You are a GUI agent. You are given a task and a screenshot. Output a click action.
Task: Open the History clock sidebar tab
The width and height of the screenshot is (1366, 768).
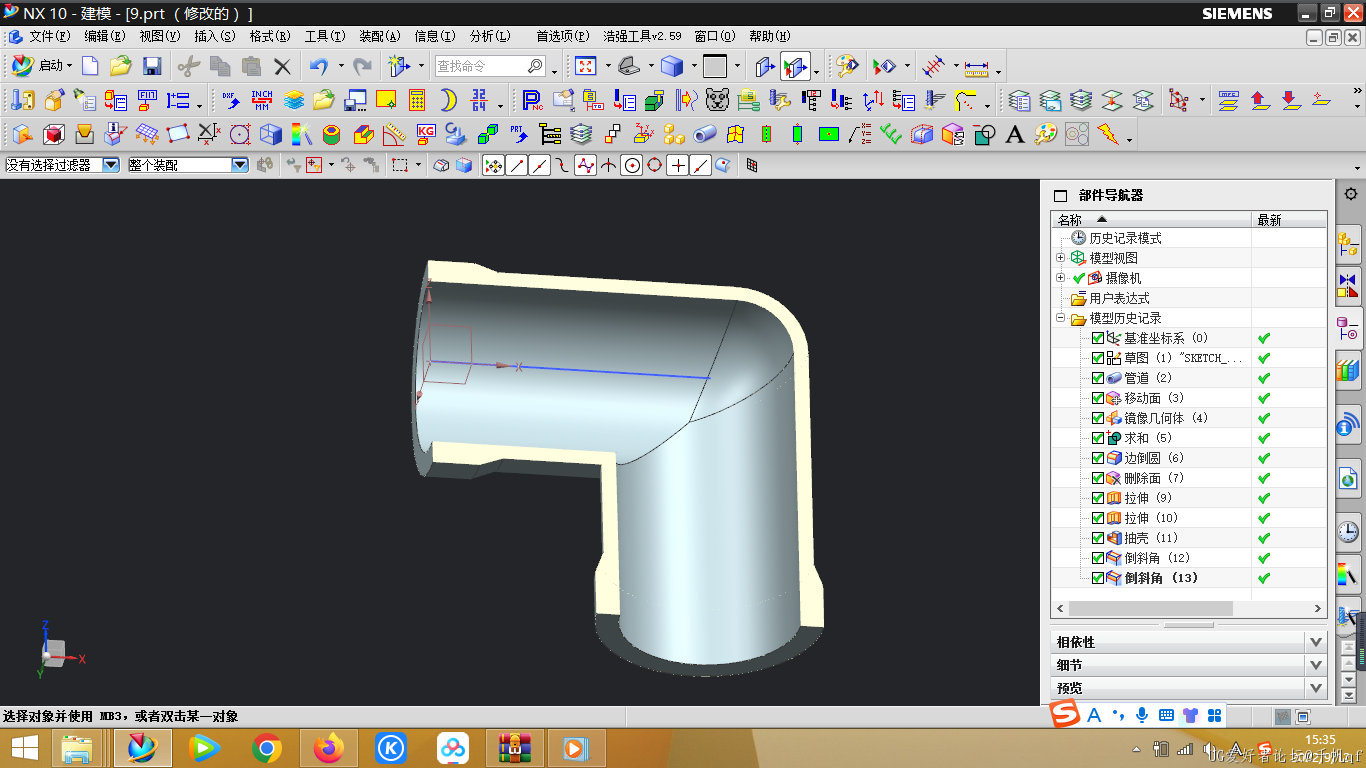click(1348, 531)
